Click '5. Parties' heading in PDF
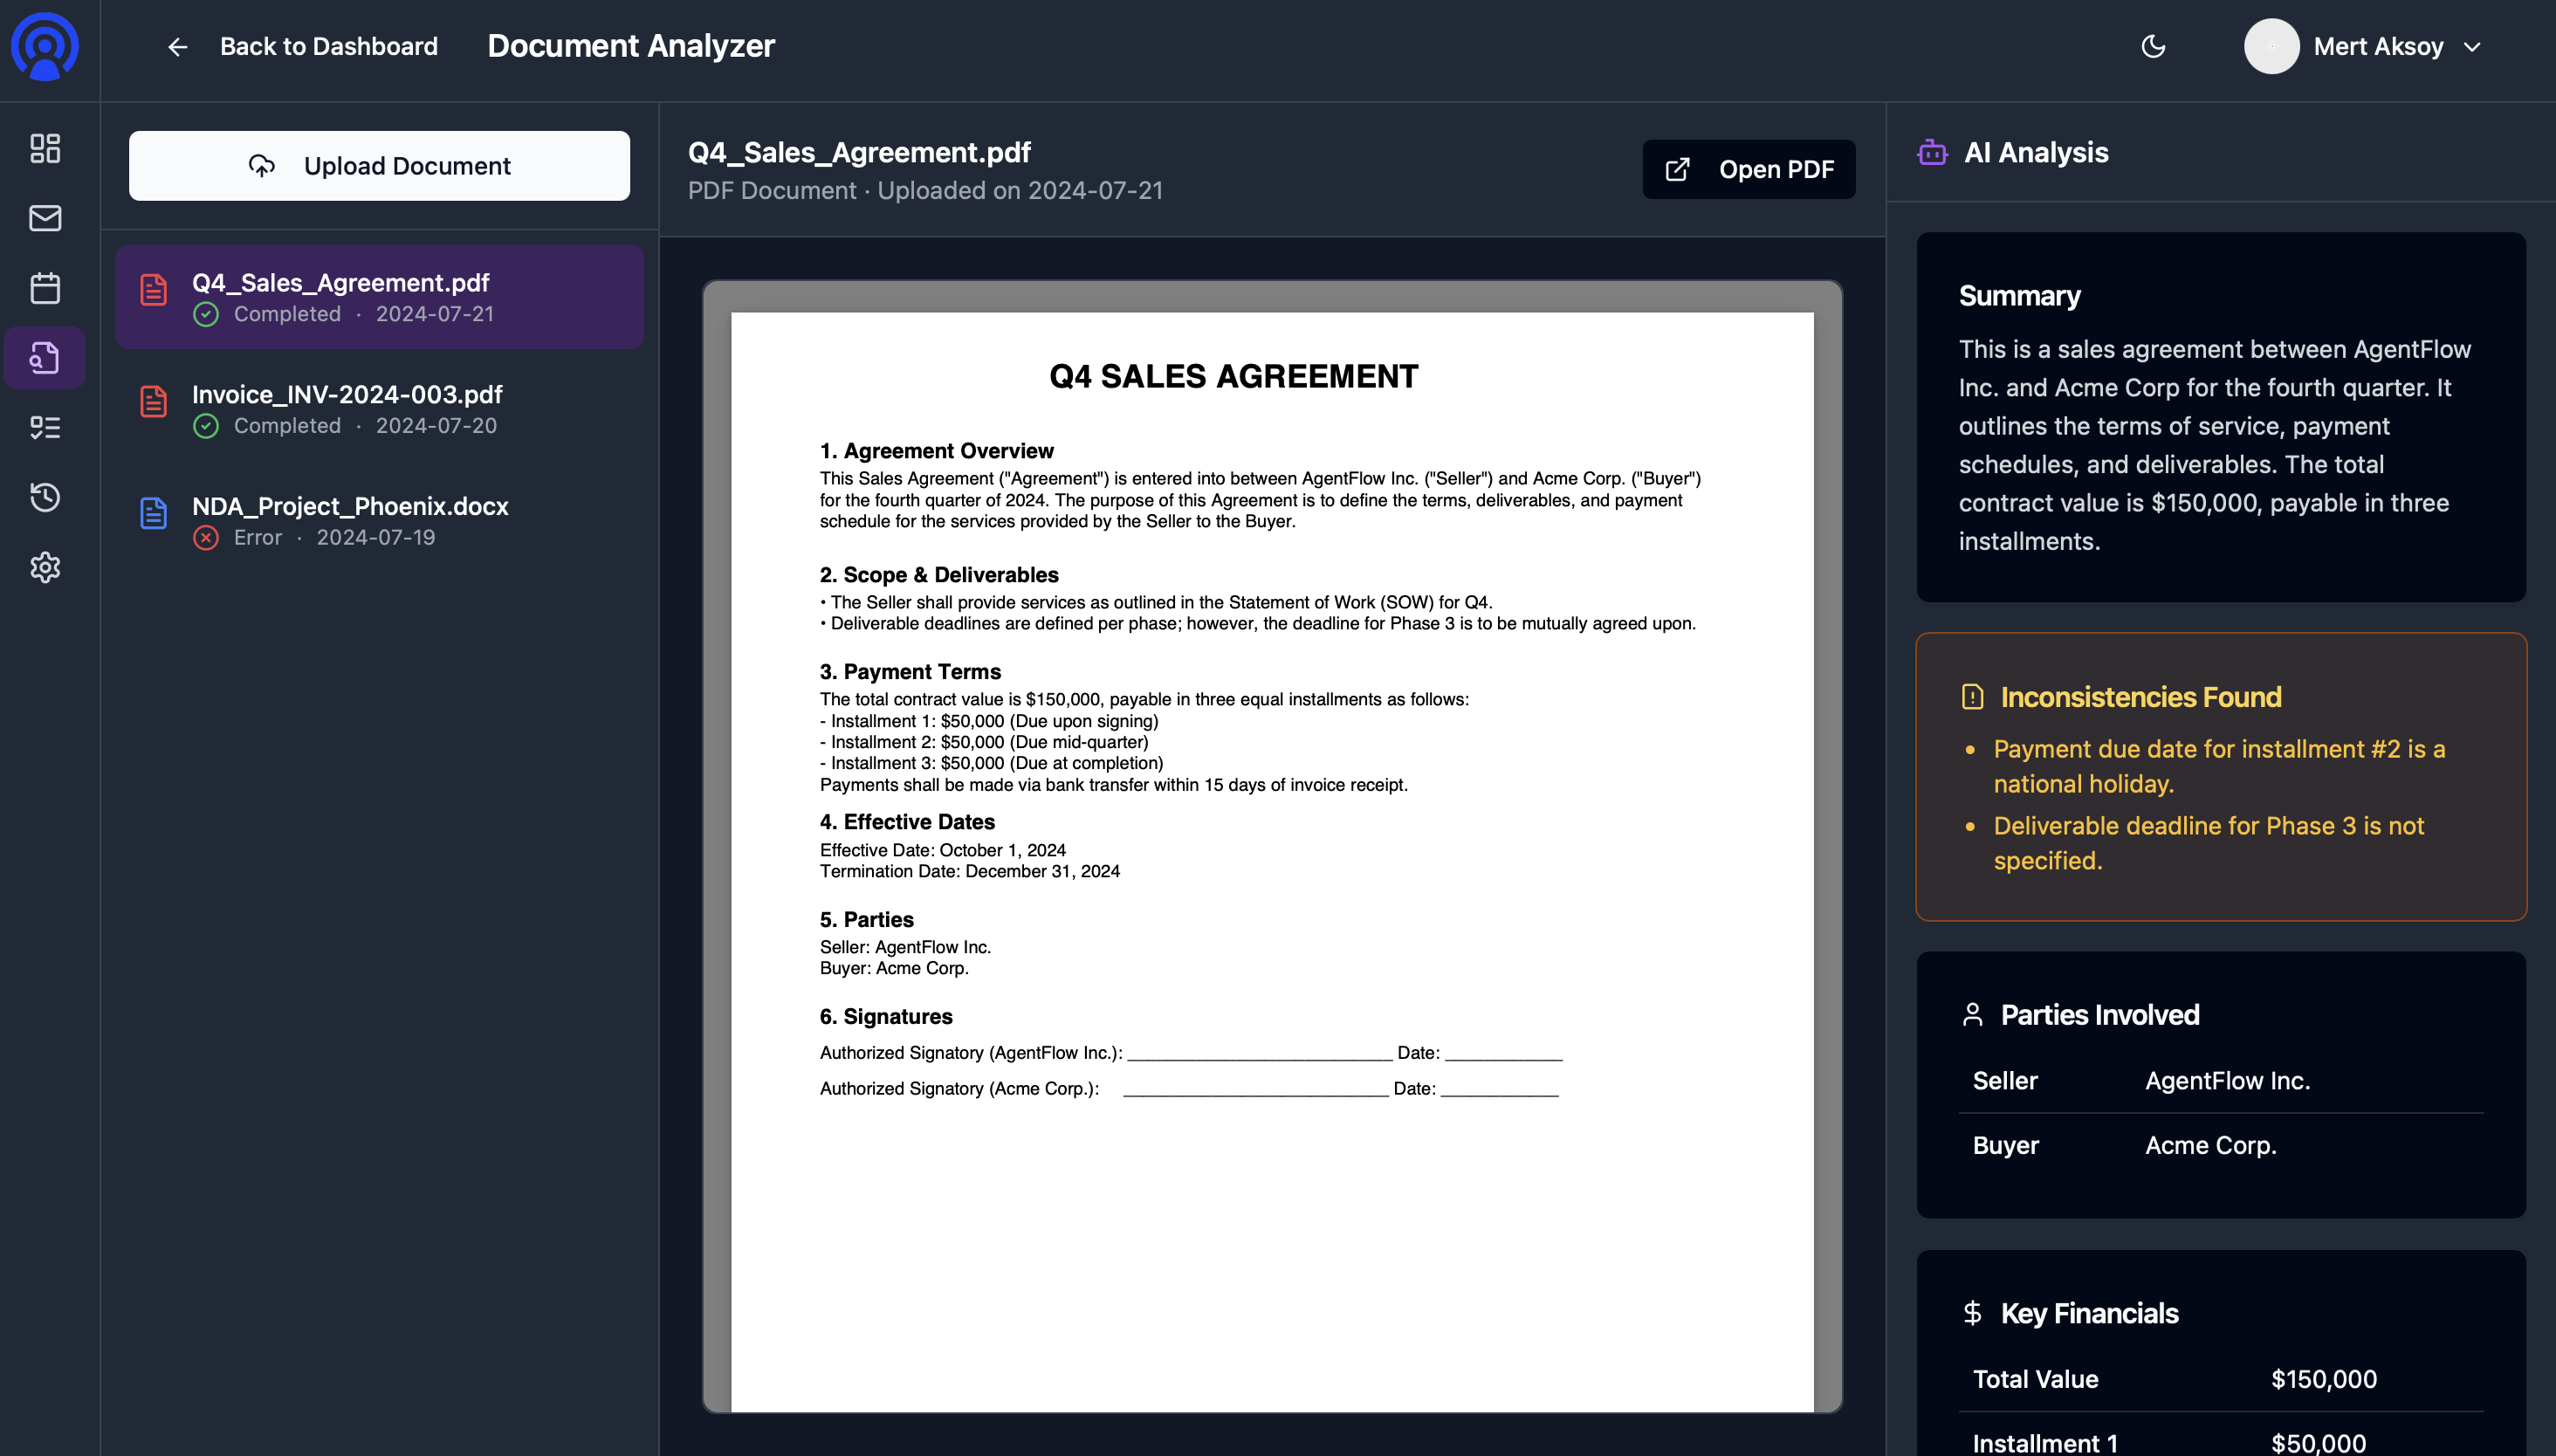Image resolution: width=2556 pixels, height=1456 pixels. click(866, 920)
